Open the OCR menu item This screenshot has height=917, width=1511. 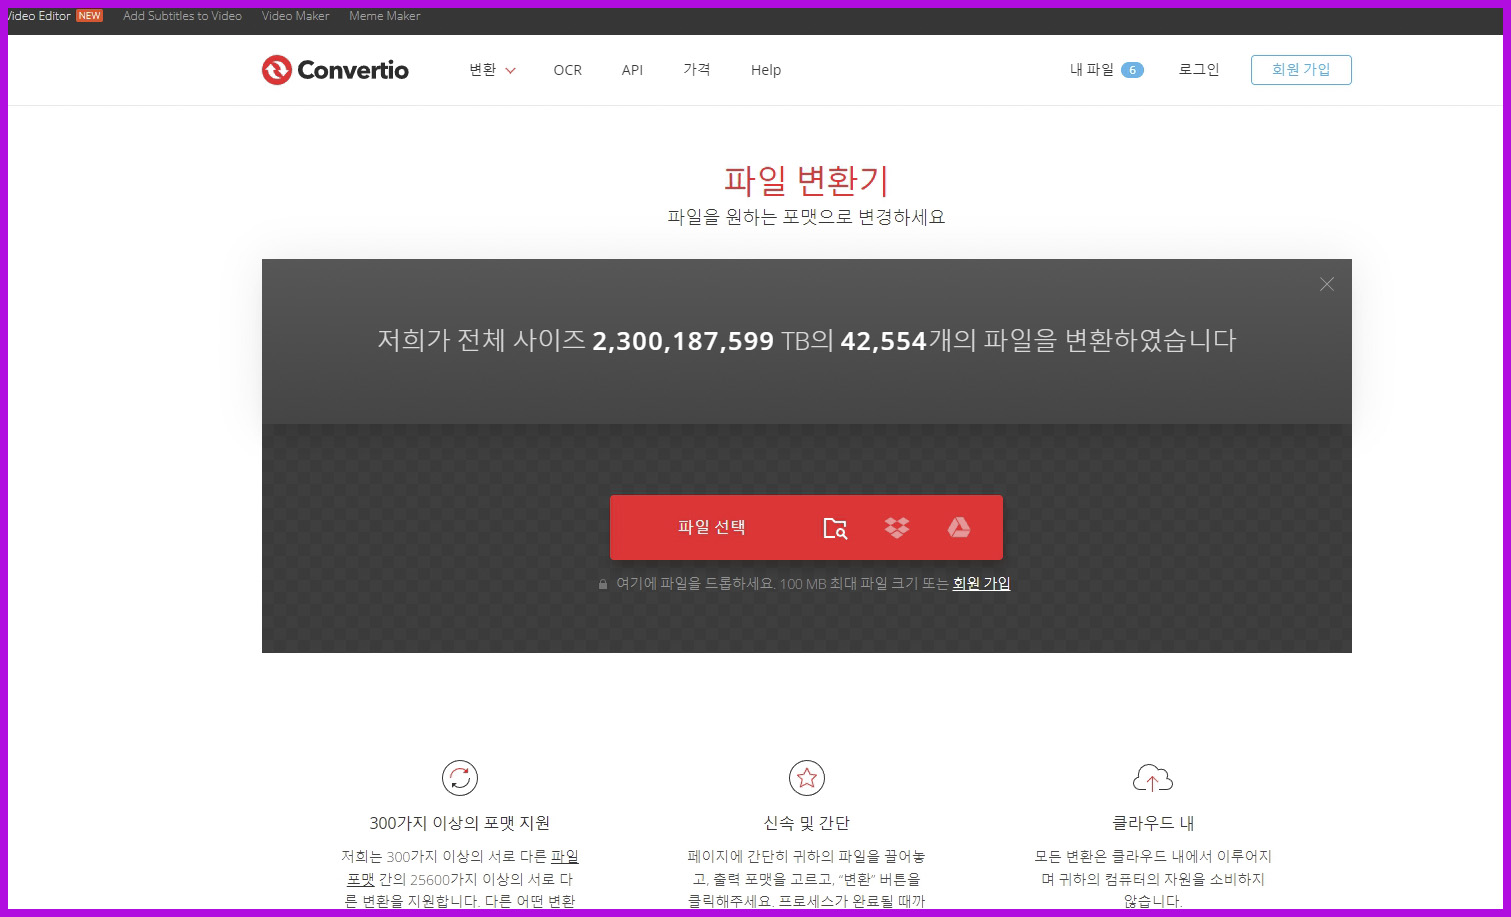click(x=567, y=70)
